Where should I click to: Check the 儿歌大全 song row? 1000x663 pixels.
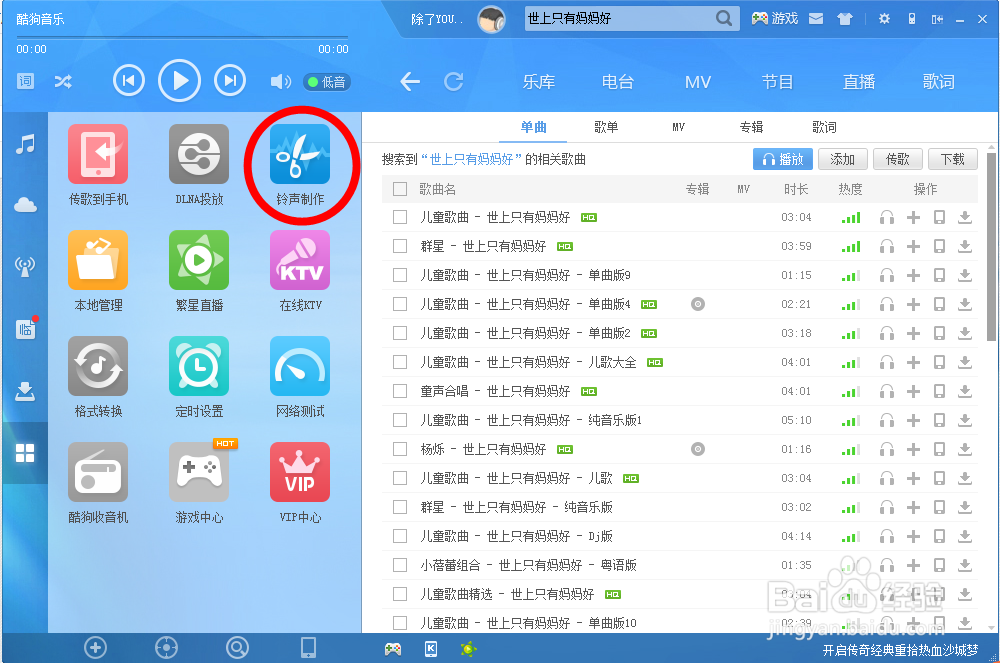tap(400, 362)
